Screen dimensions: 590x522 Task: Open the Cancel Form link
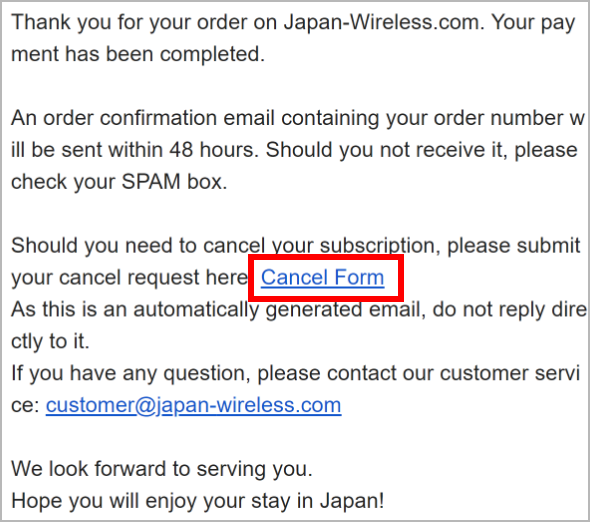point(322,278)
